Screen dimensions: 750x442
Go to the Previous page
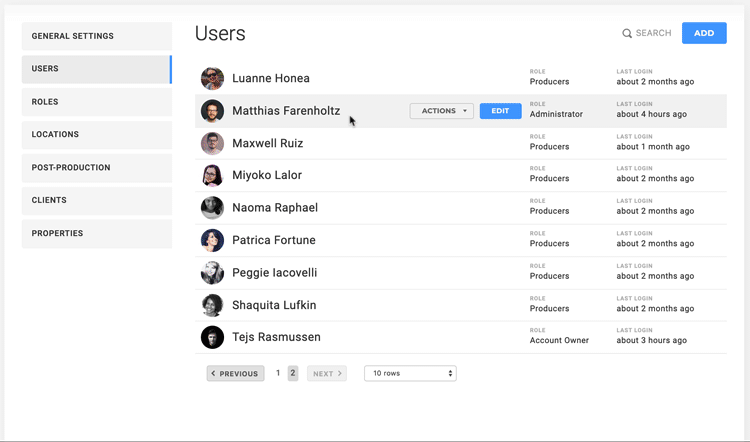coord(236,373)
